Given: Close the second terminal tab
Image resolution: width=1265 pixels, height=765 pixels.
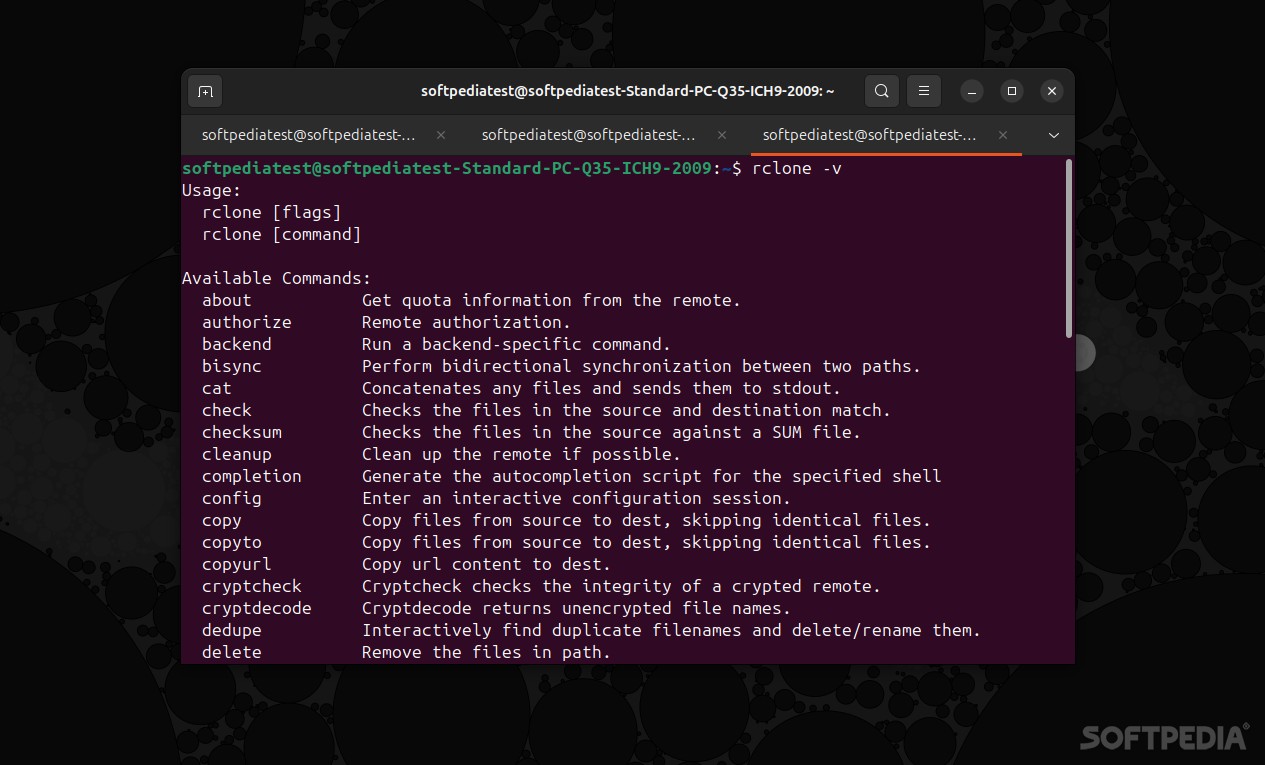Looking at the screenshot, I should pos(721,135).
